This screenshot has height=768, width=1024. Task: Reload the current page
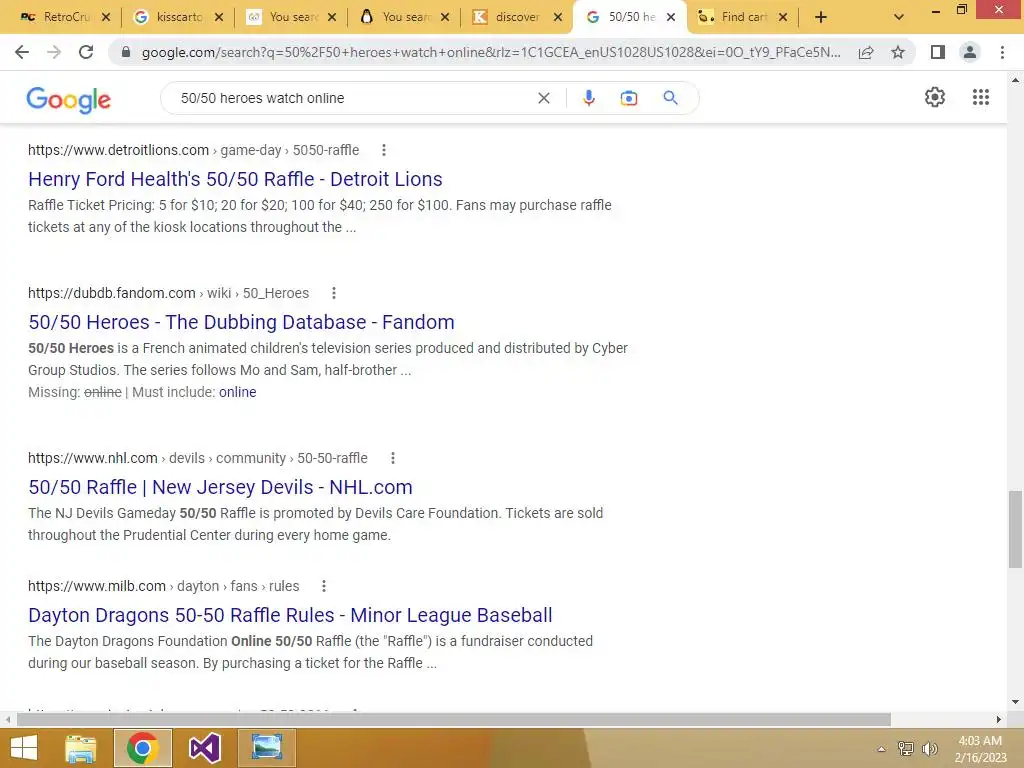86,52
